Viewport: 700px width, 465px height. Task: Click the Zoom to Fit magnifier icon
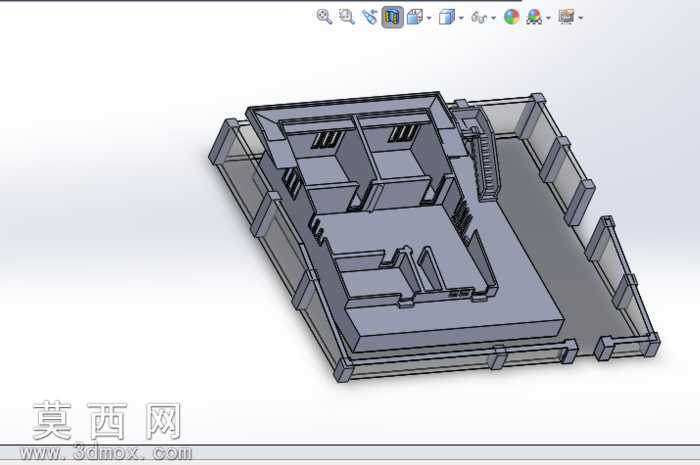[x=324, y=17]
